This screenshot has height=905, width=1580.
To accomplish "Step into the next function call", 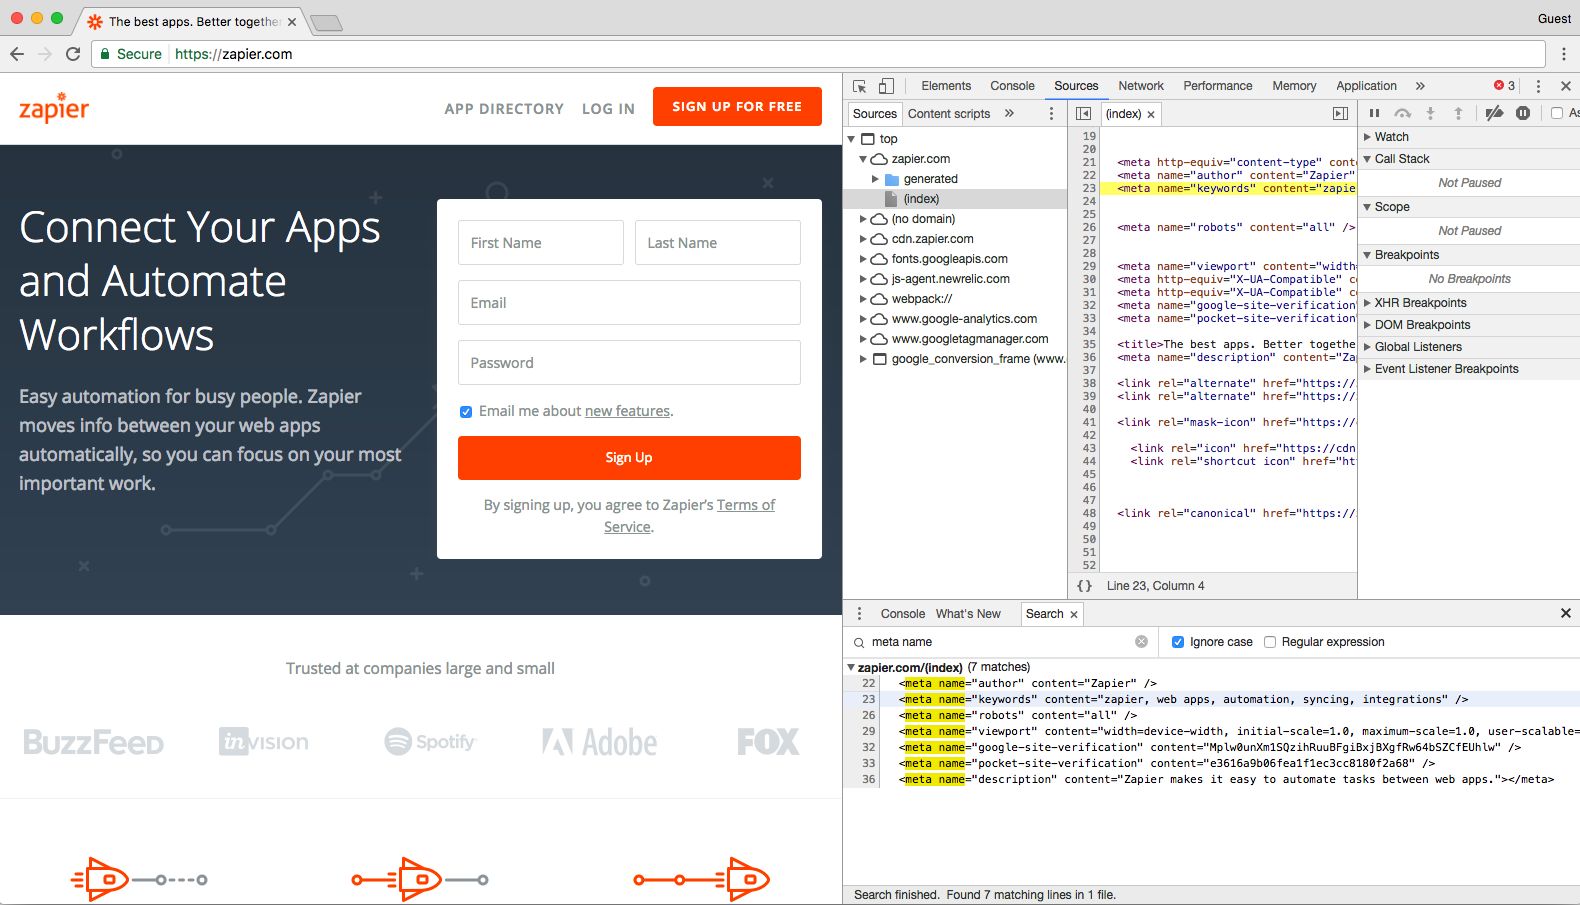I will [x=1430, y=113].
